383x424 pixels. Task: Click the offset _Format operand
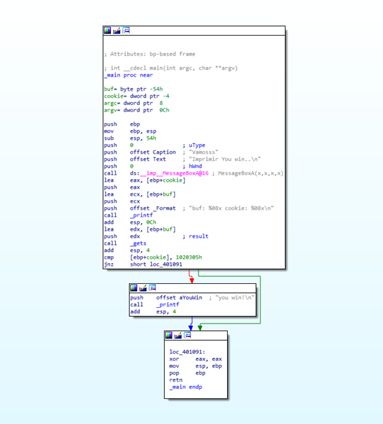(153, 208)
